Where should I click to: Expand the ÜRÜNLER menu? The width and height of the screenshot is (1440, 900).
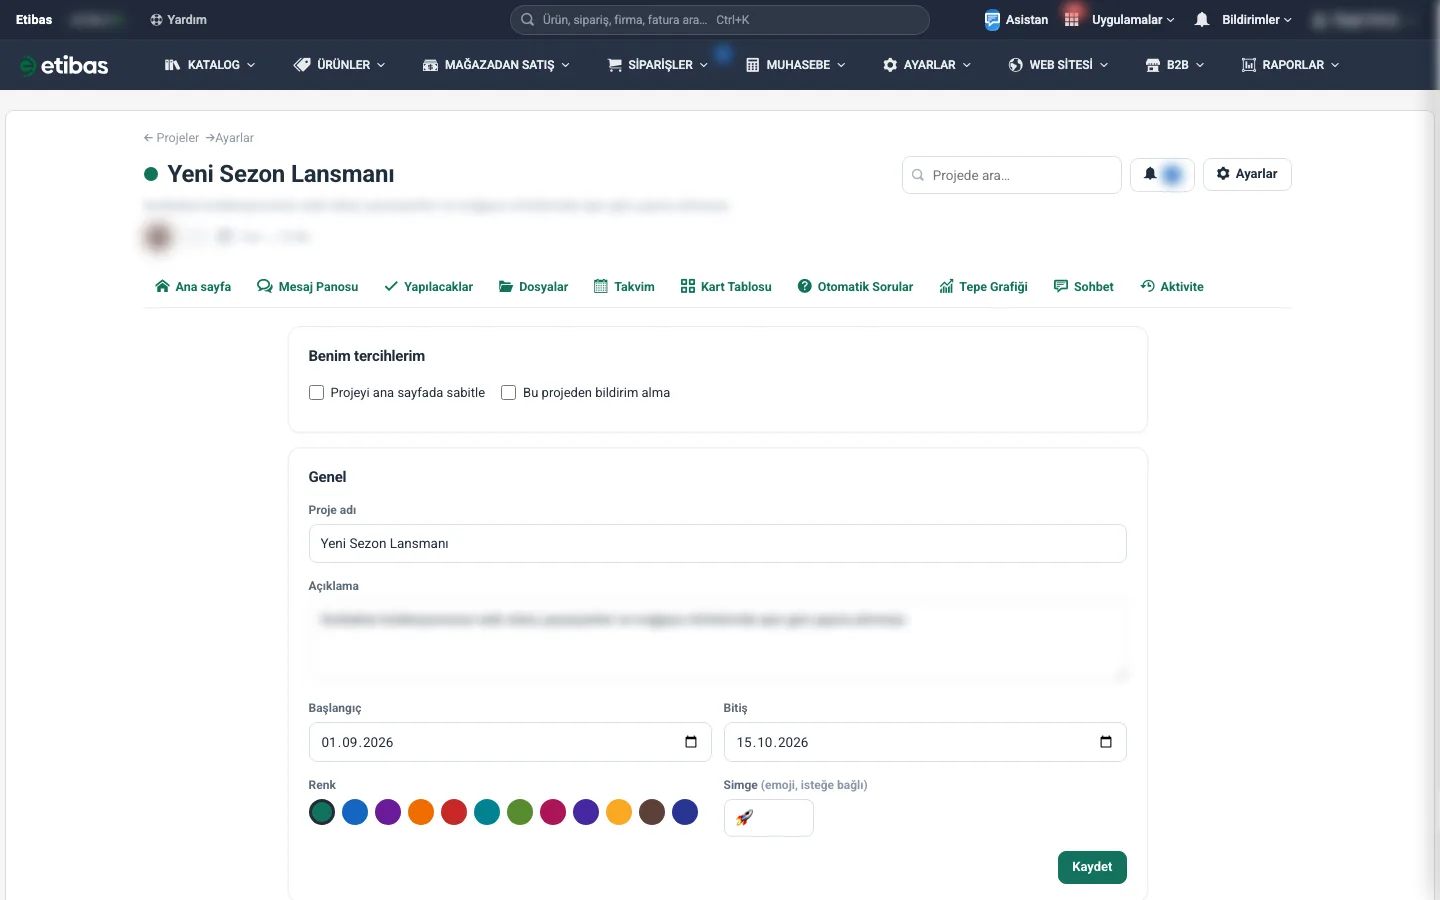tap(339, 65)
